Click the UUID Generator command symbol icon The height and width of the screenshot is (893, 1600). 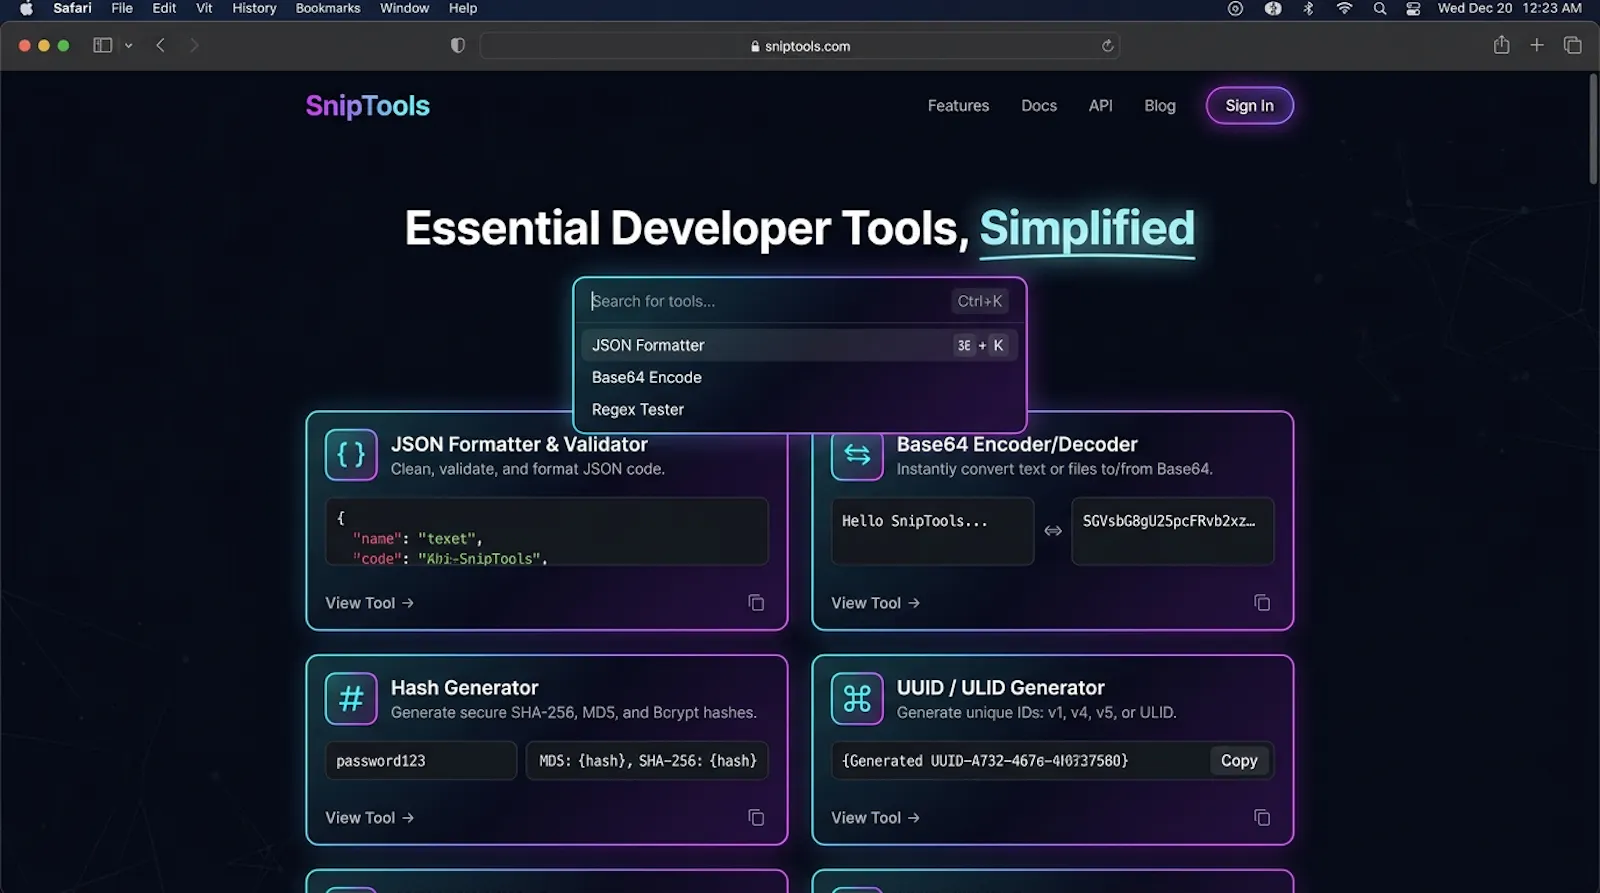coord(857,698)
